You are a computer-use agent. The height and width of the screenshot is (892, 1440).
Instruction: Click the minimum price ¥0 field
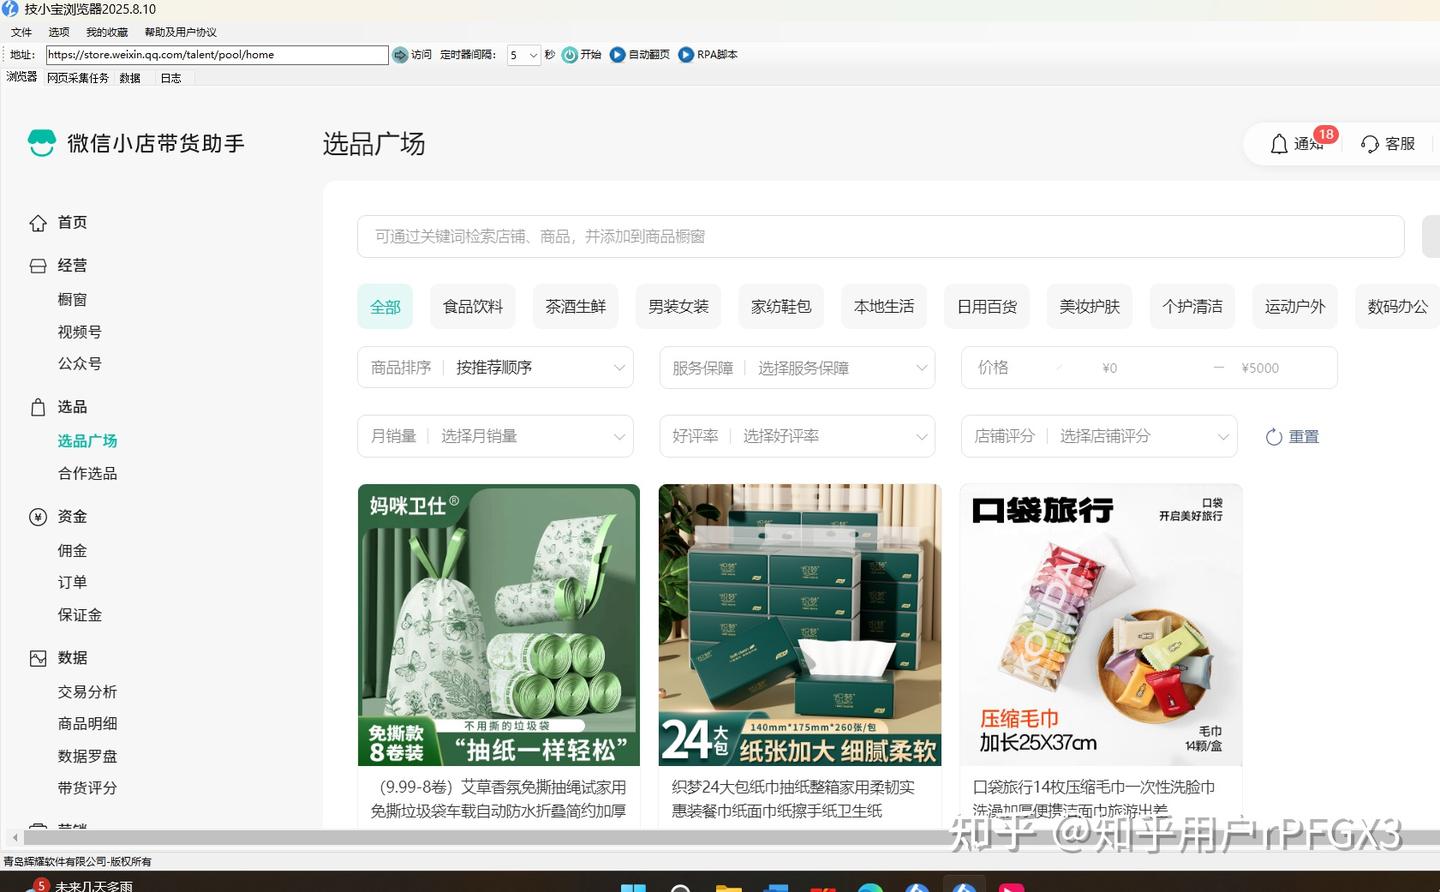coord(1109,368)
